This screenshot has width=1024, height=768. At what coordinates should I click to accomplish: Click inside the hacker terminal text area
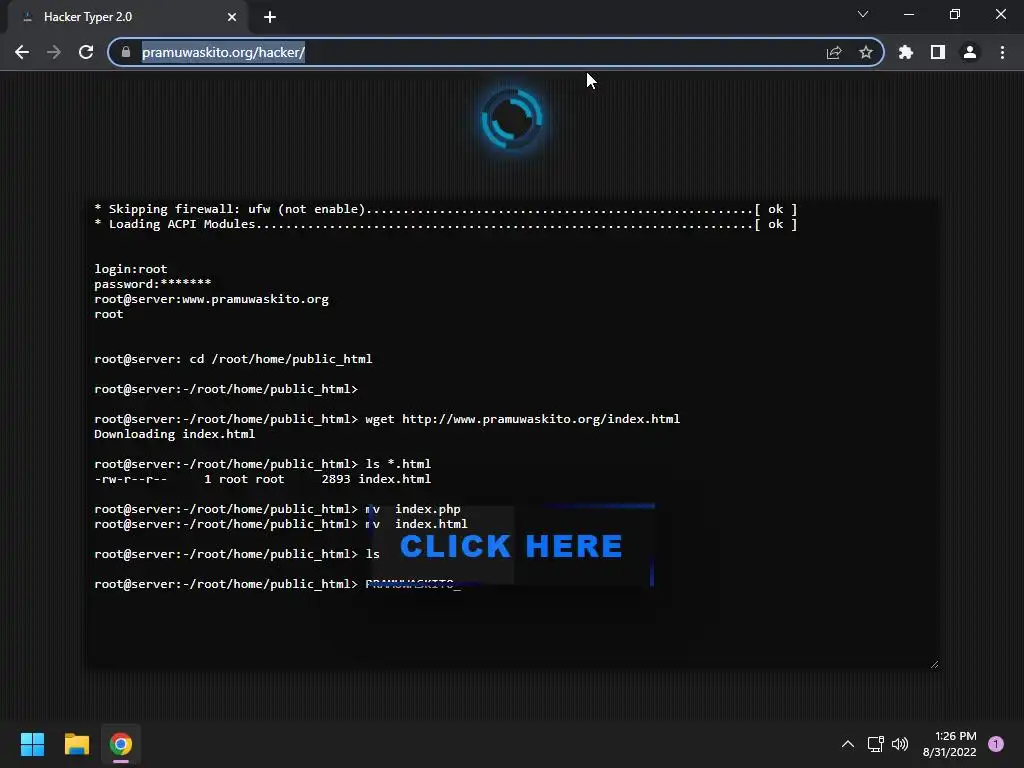click(x=512, y=434)
